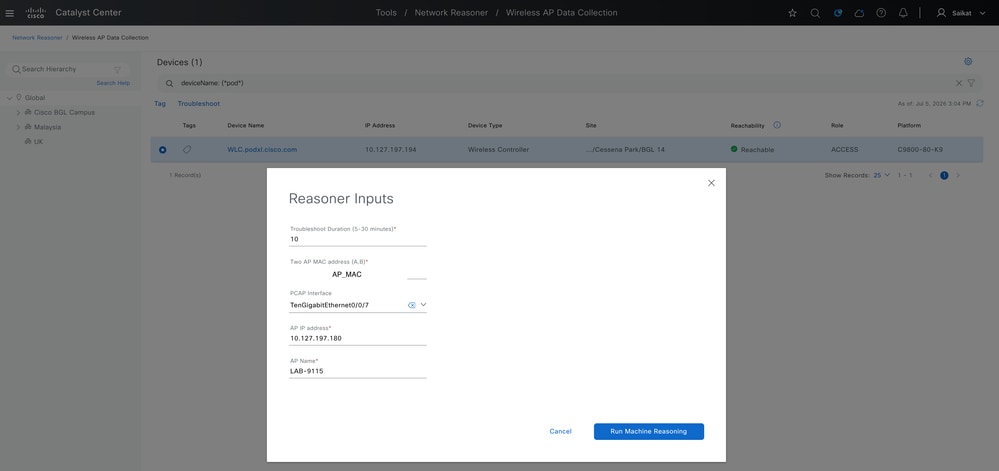The width and height of the screenshot is (999, 471).
Task: Add page to favorites with star icon
Action: (x=793, y=13)
